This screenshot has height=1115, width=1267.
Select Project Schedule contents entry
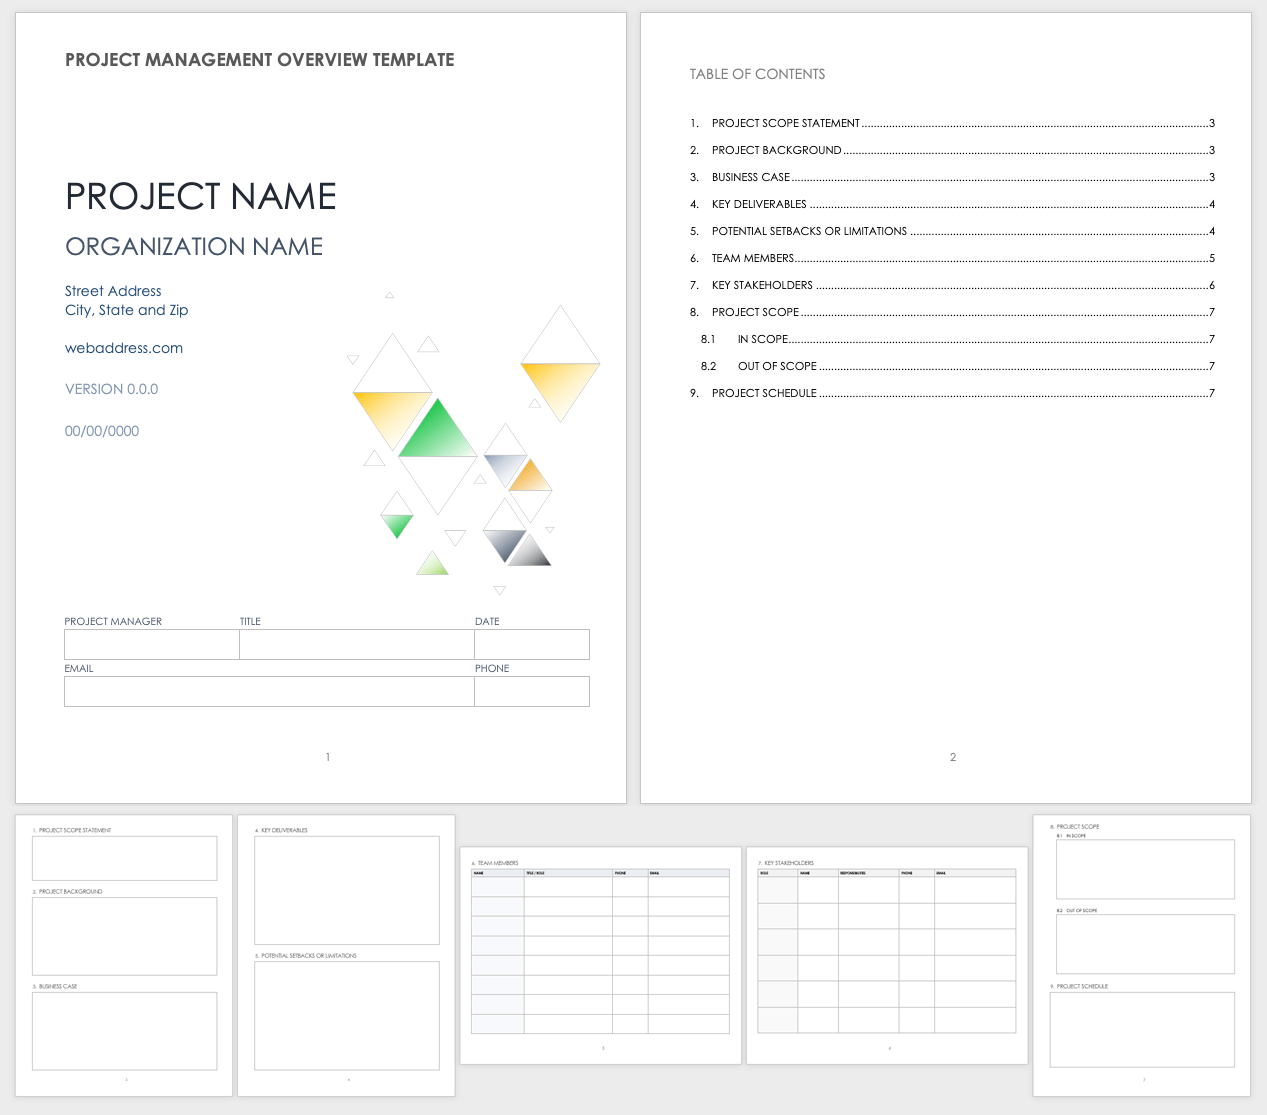(763, 393)
